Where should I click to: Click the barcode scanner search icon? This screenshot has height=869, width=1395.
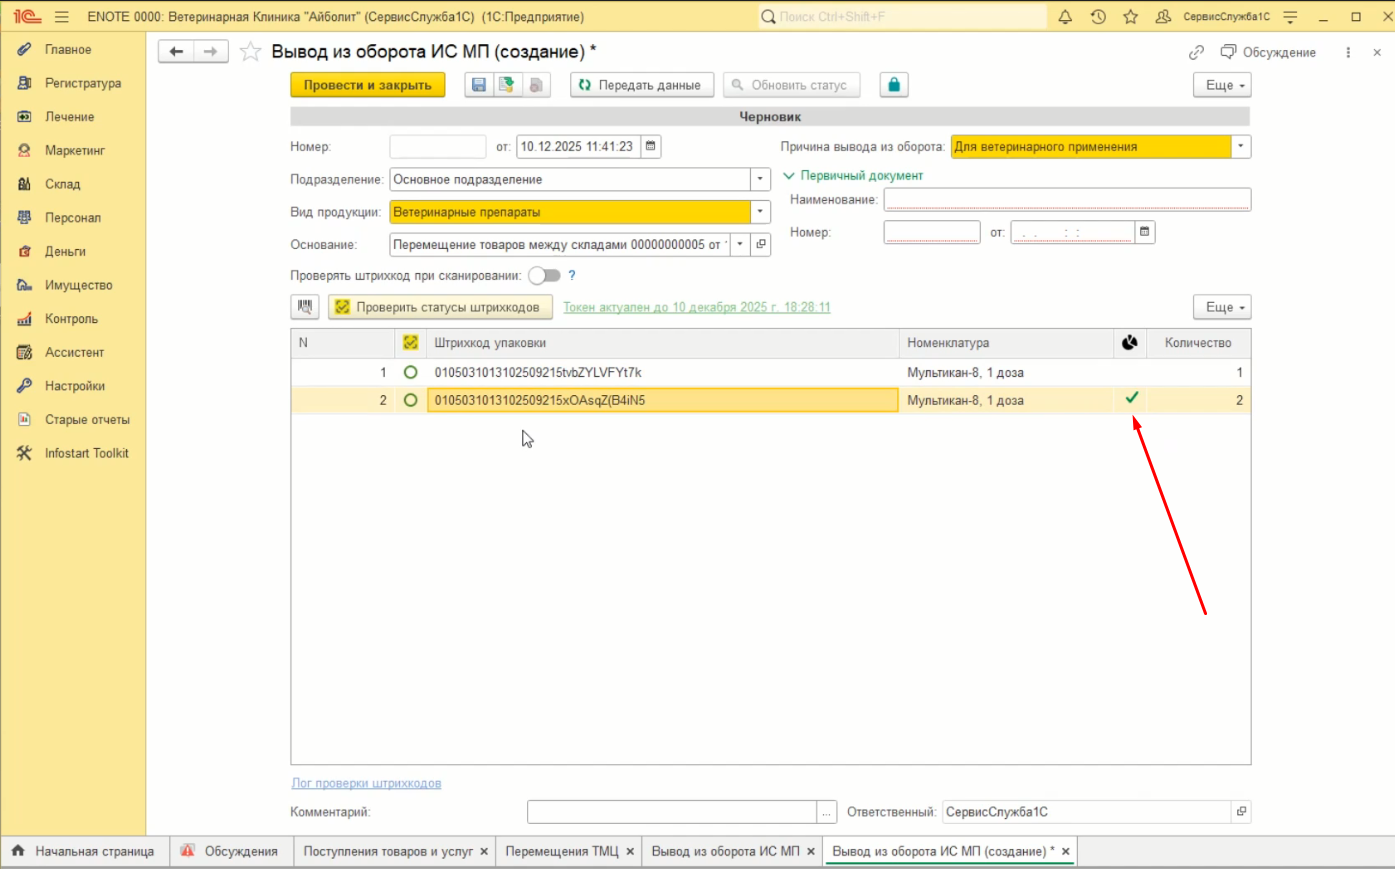[x=305, y=307]
